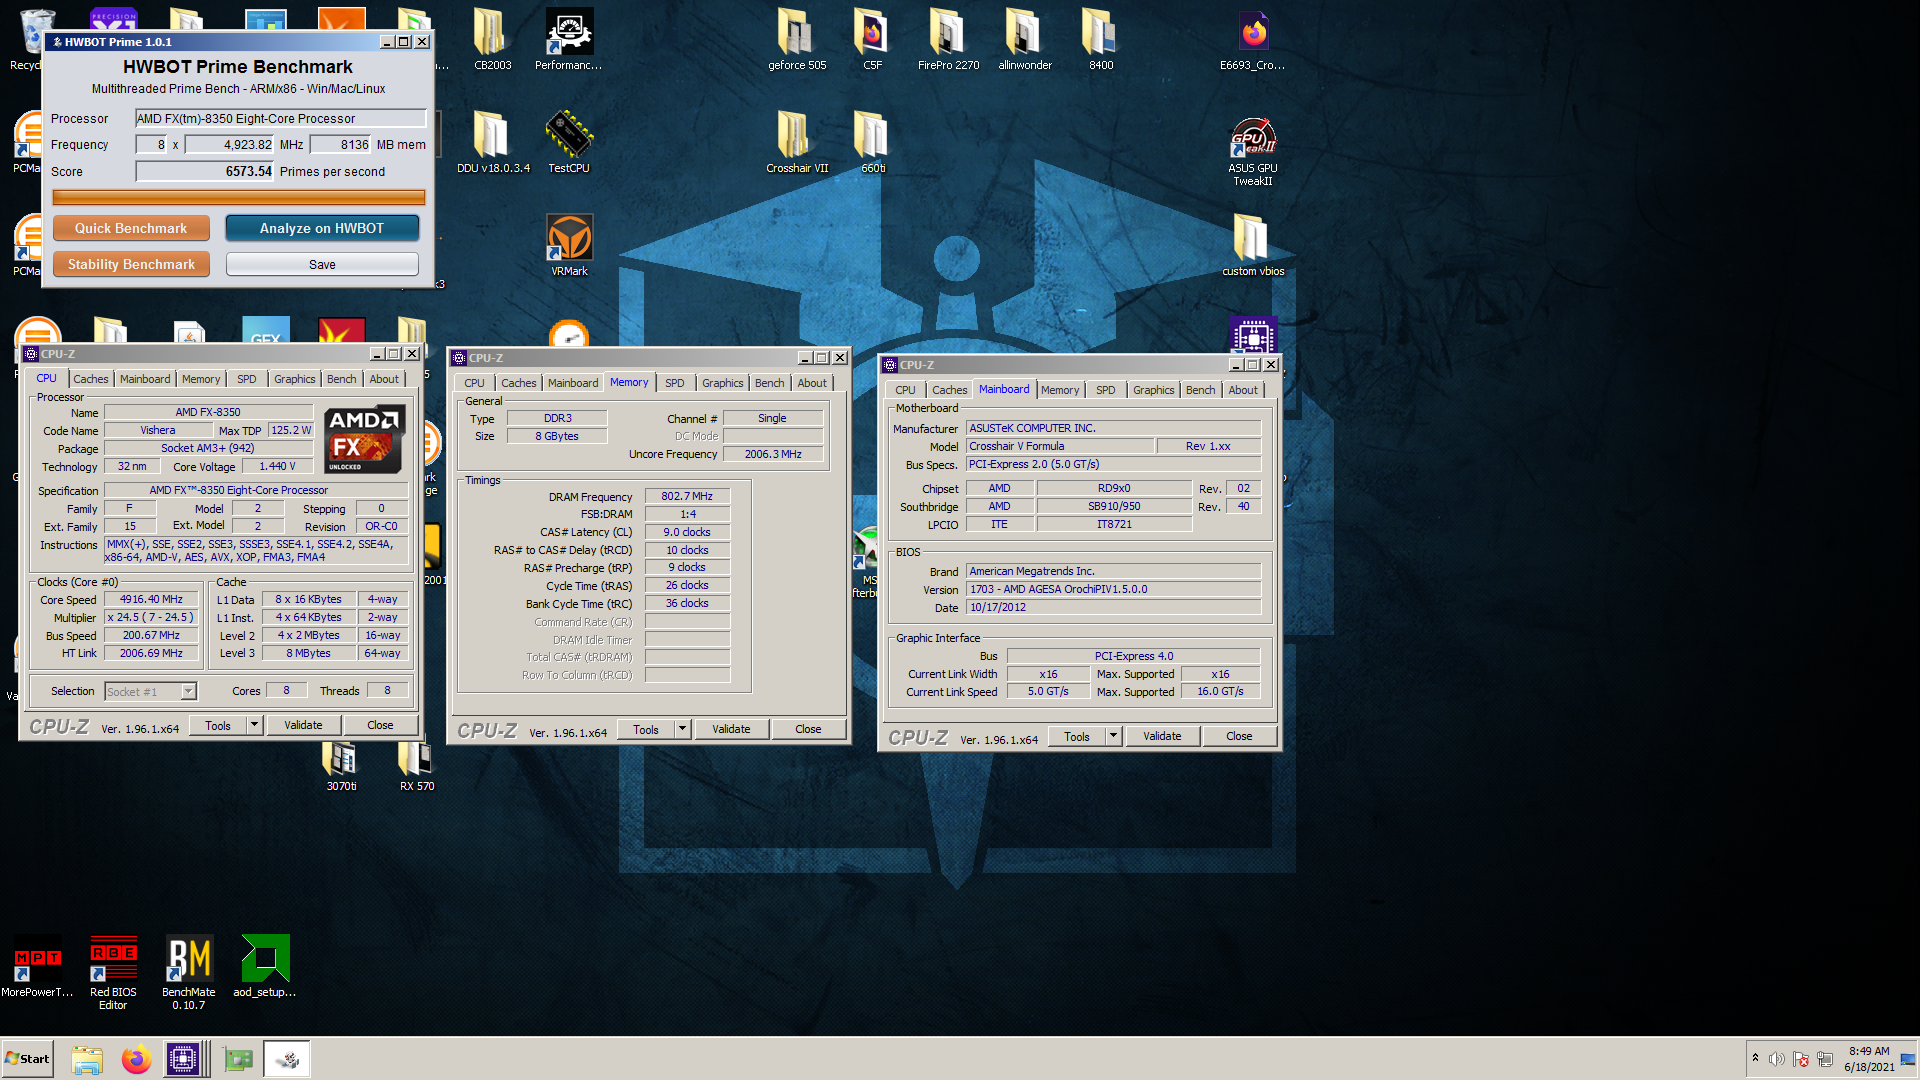Viewport: 1920px width, 1080px height.
Task: Open the 660ti folder icon
Action: (872, 142)
